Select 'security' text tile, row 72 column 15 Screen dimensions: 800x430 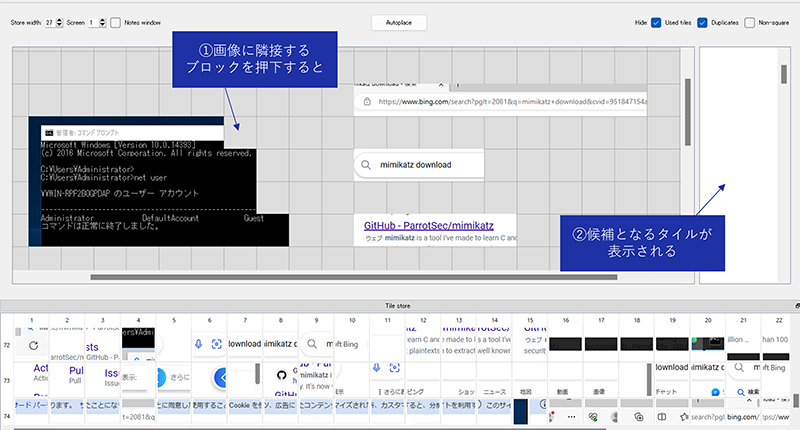530,344
